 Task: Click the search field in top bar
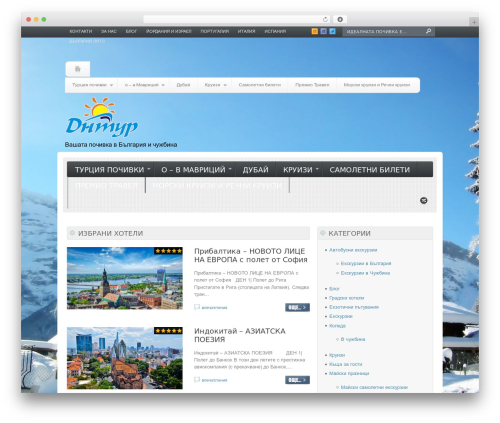click(383, 31)
